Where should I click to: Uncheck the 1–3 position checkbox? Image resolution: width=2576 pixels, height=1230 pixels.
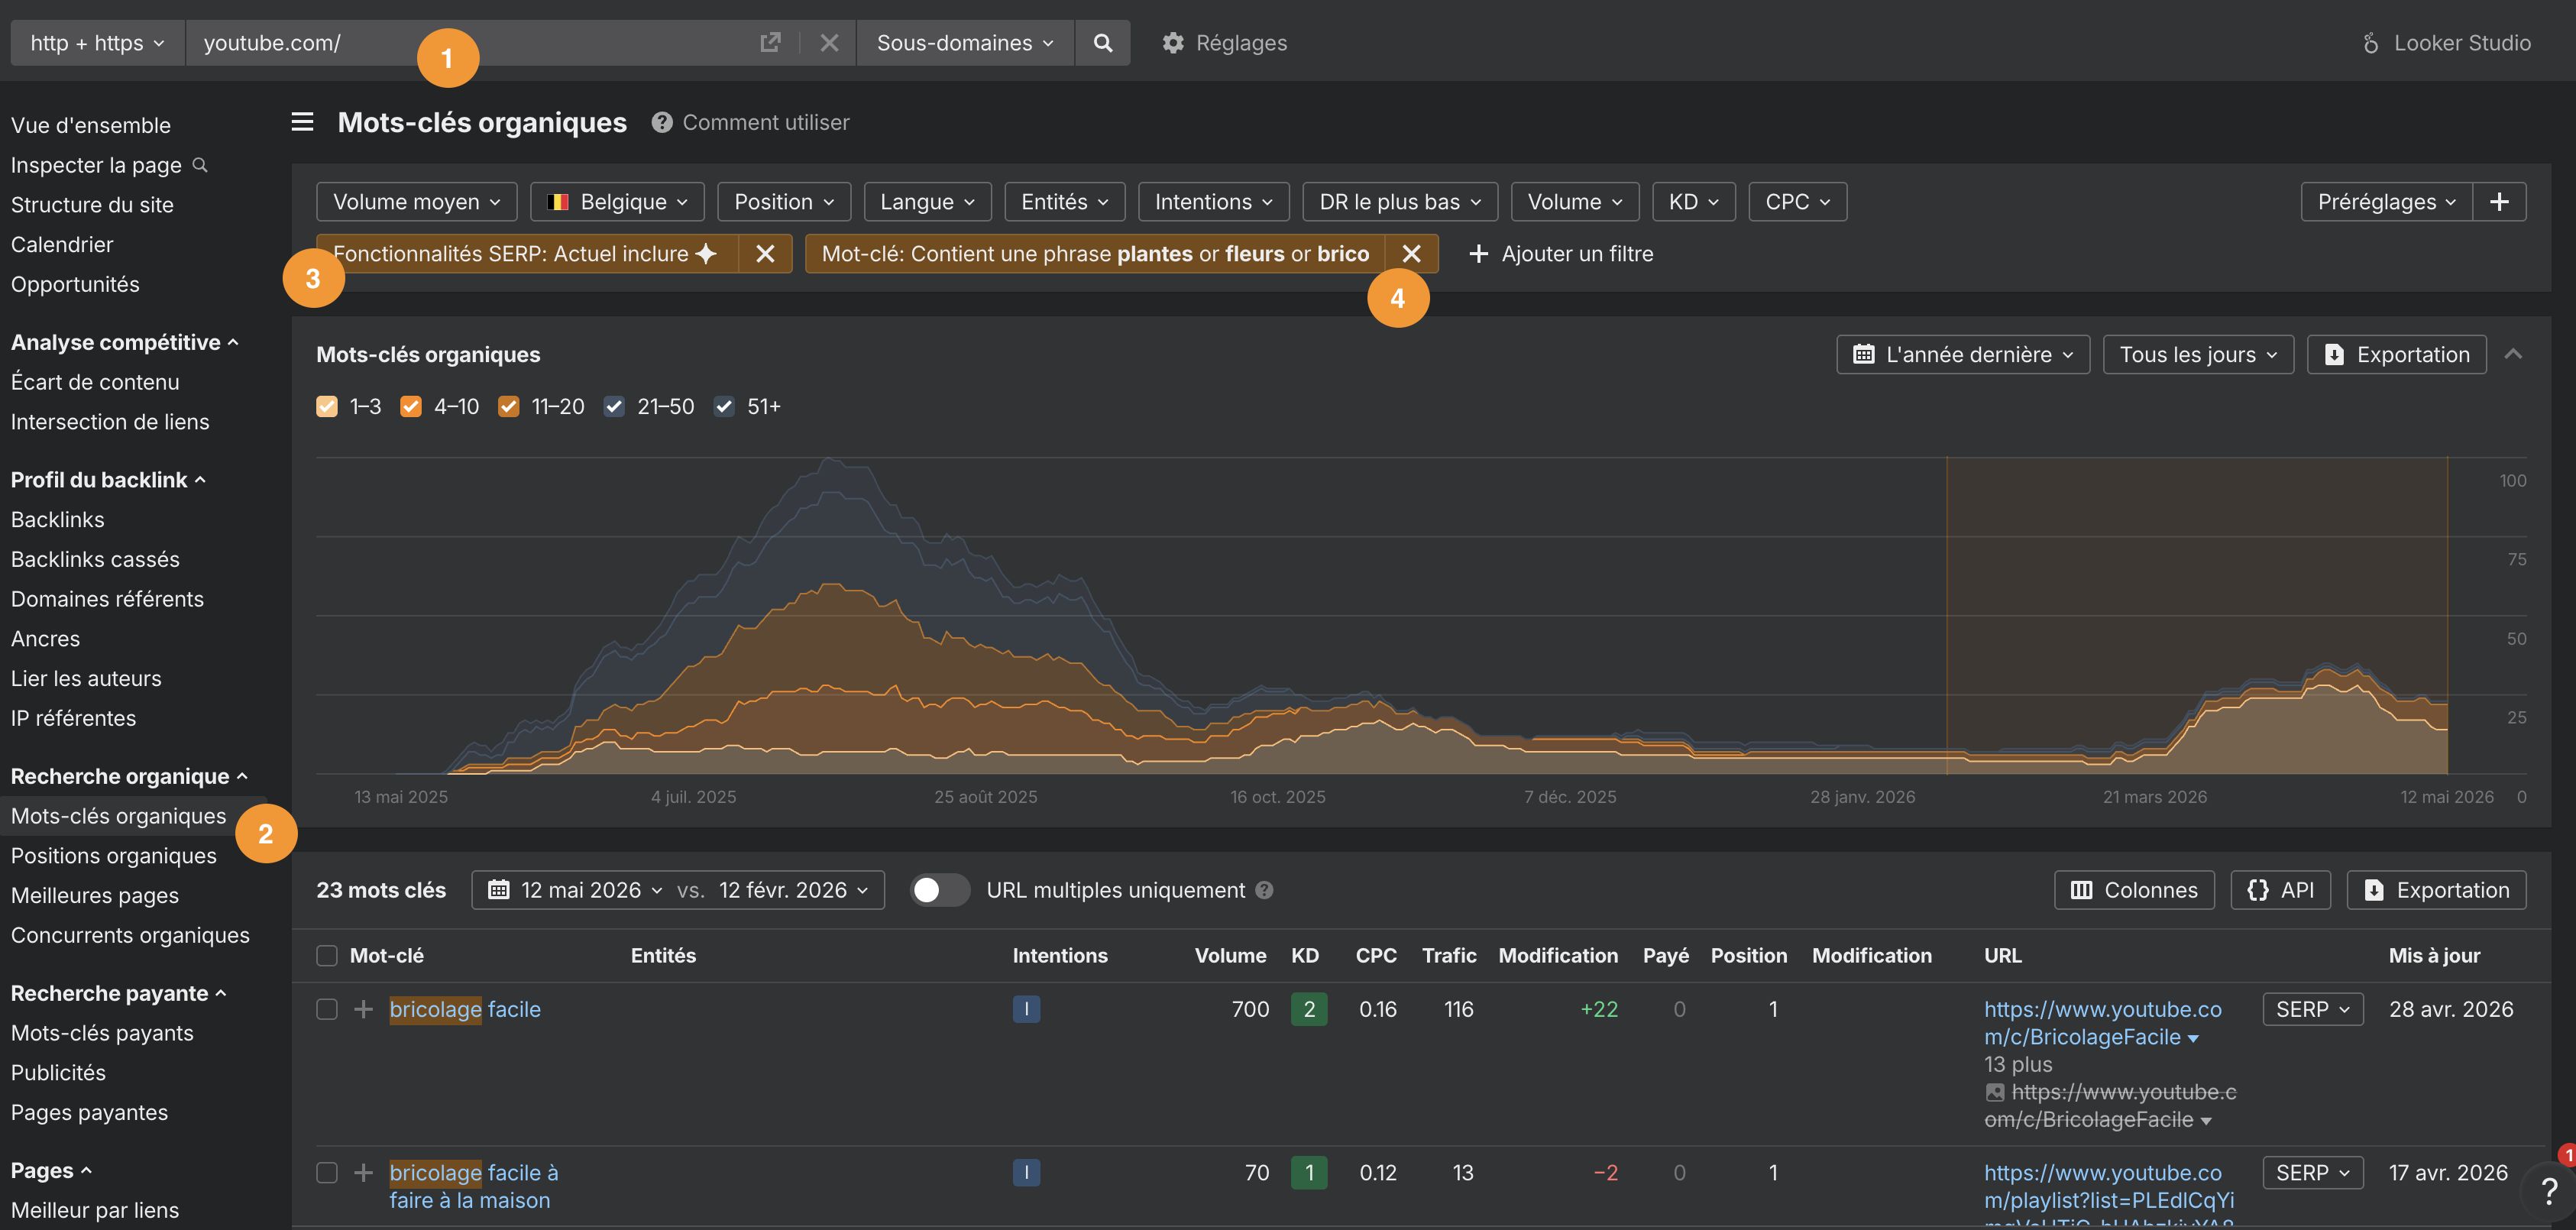click(x=327, y=407)
